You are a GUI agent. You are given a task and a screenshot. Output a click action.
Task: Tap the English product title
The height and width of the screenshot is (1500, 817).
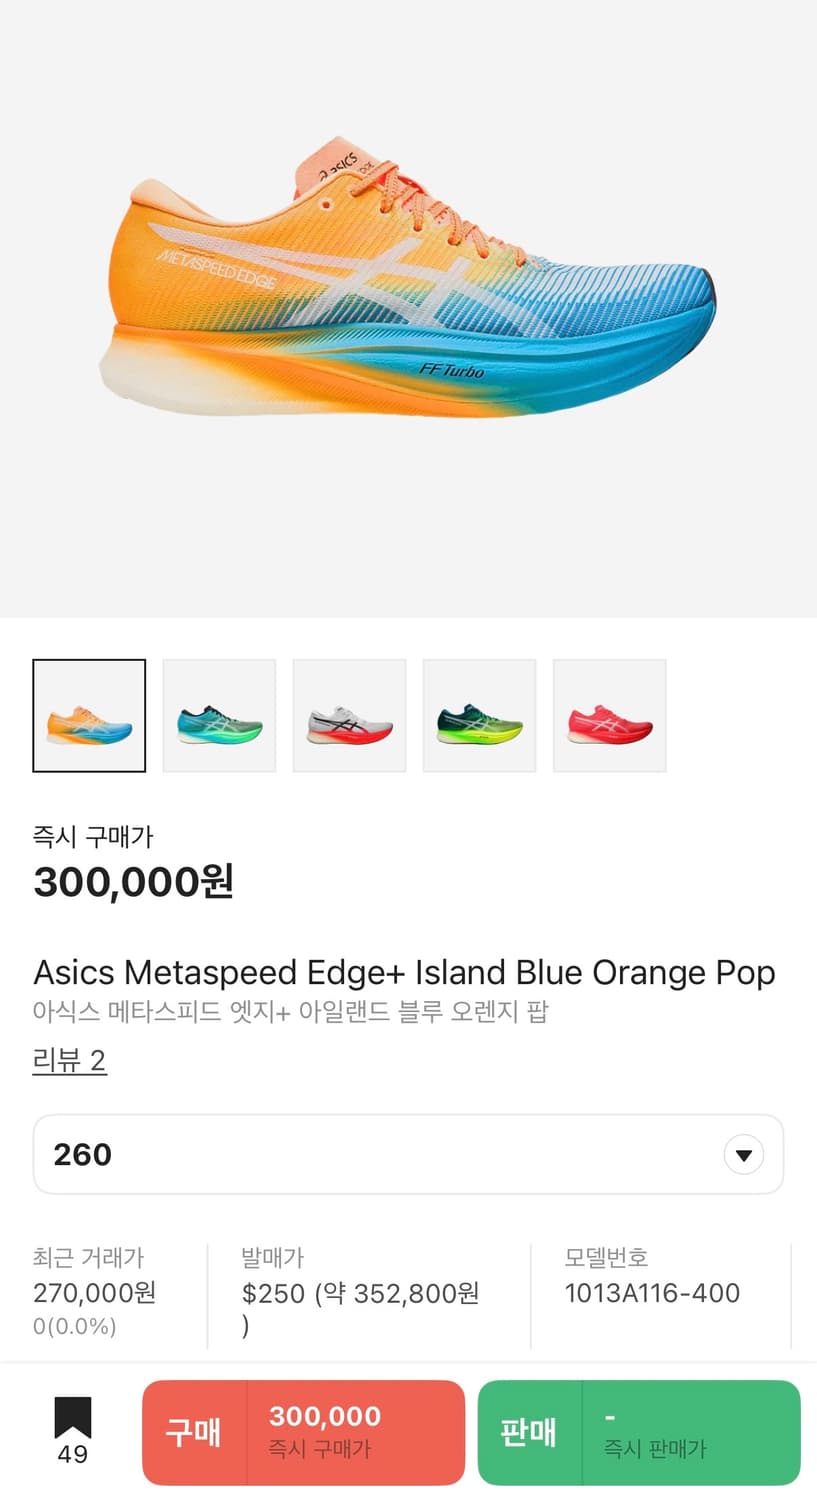[x=404, y=972]
